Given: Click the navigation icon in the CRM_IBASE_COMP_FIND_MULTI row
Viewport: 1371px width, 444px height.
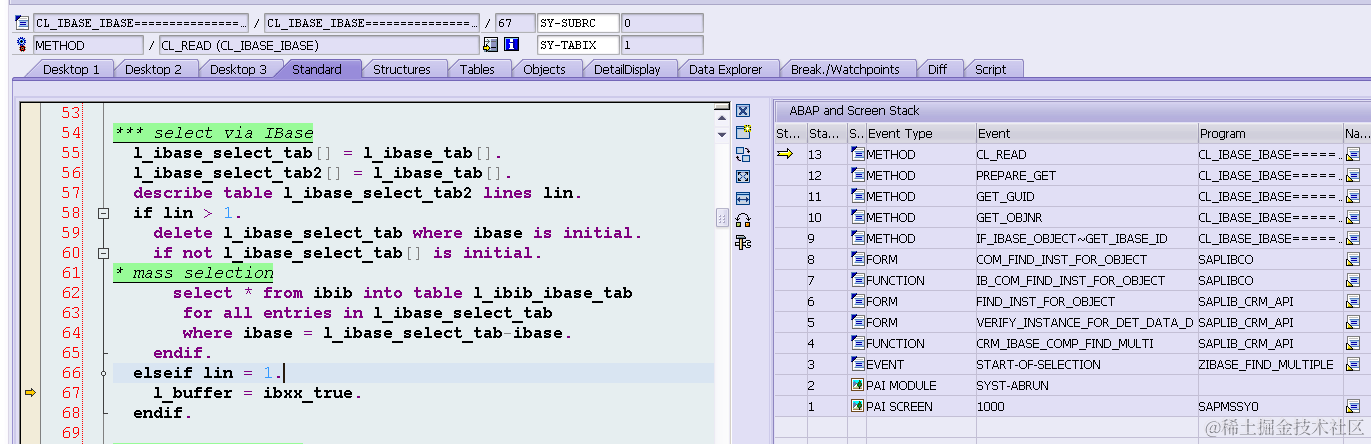Looking at the screenshot, I should click(x=1353, y=343).
